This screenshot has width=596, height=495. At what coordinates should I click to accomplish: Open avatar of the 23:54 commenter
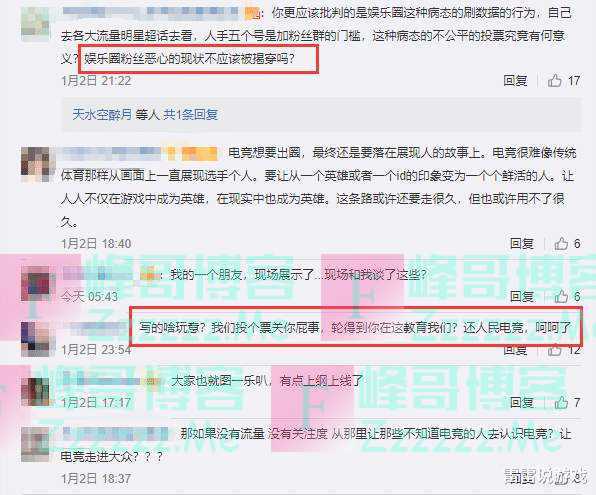coord(36,340)
